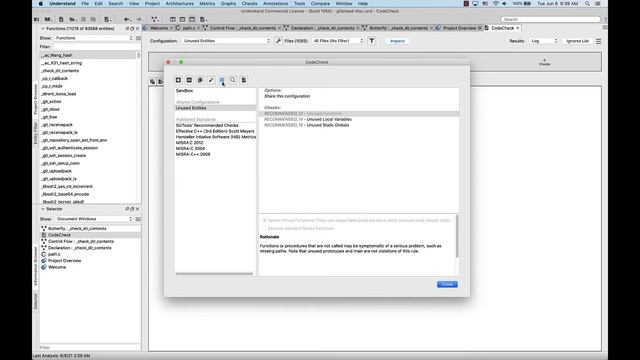The width and height of the screenshot is (640, 360).
Task: Select MISRA-C 2012 standard
Action: click(x=189, y=143)
